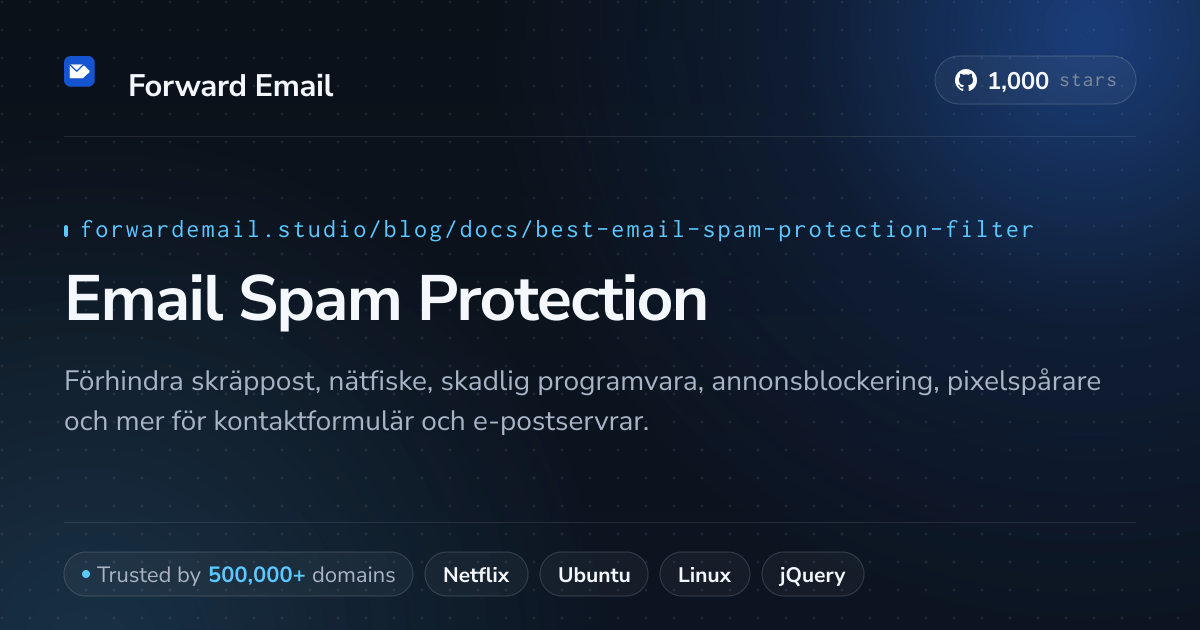Click the Email Spam Protection heading
The width and height of the screenshot is (1200, 630).
(386, 298)
